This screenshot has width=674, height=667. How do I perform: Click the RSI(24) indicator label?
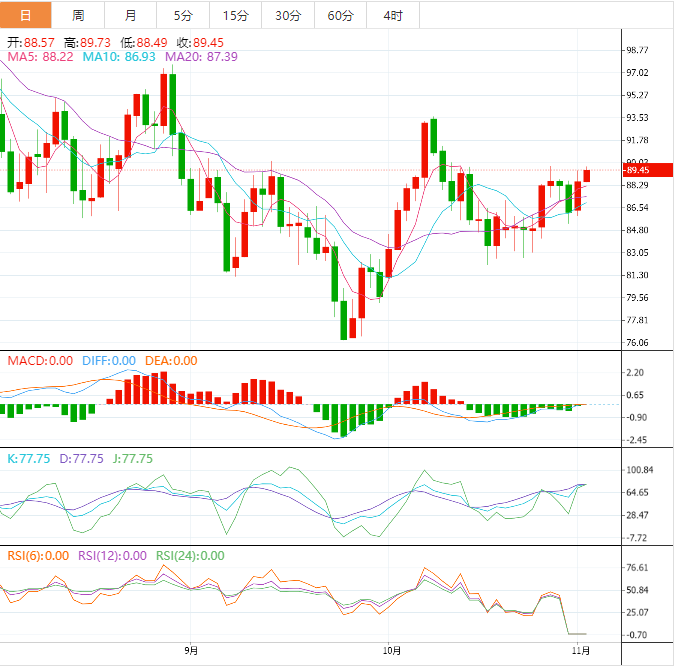click(x=190, y=556)
